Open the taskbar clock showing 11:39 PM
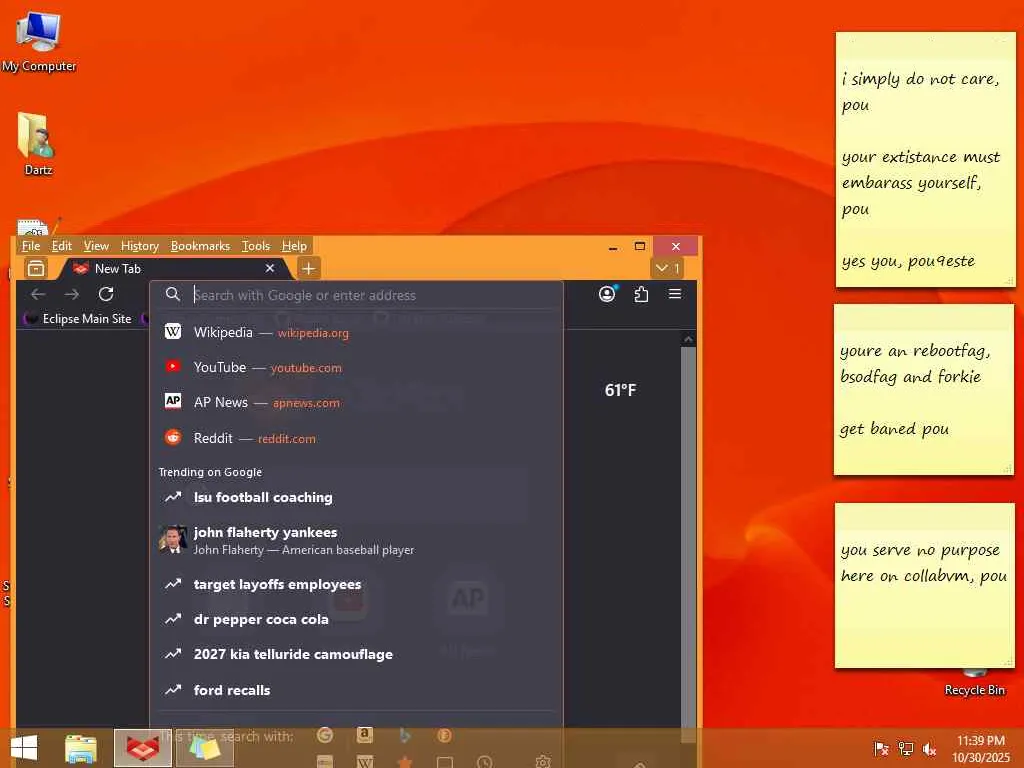Viewport: 1024px width, 768px height. coord(981,748)
